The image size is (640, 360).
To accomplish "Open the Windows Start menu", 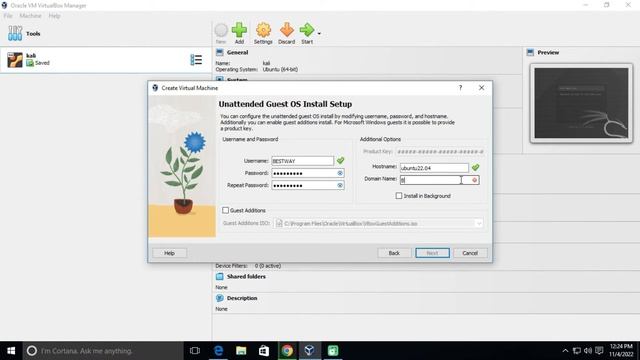I will (11, 351).
